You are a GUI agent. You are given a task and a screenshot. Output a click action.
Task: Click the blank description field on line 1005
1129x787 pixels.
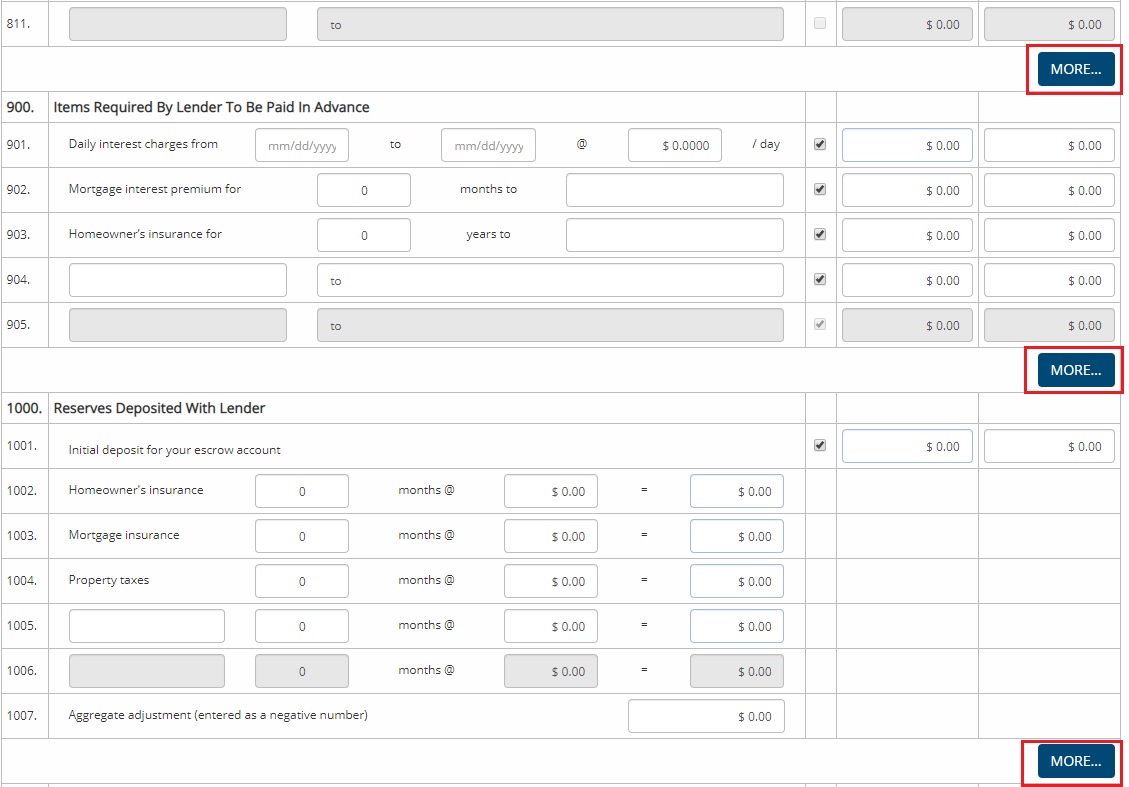point(147,626)
